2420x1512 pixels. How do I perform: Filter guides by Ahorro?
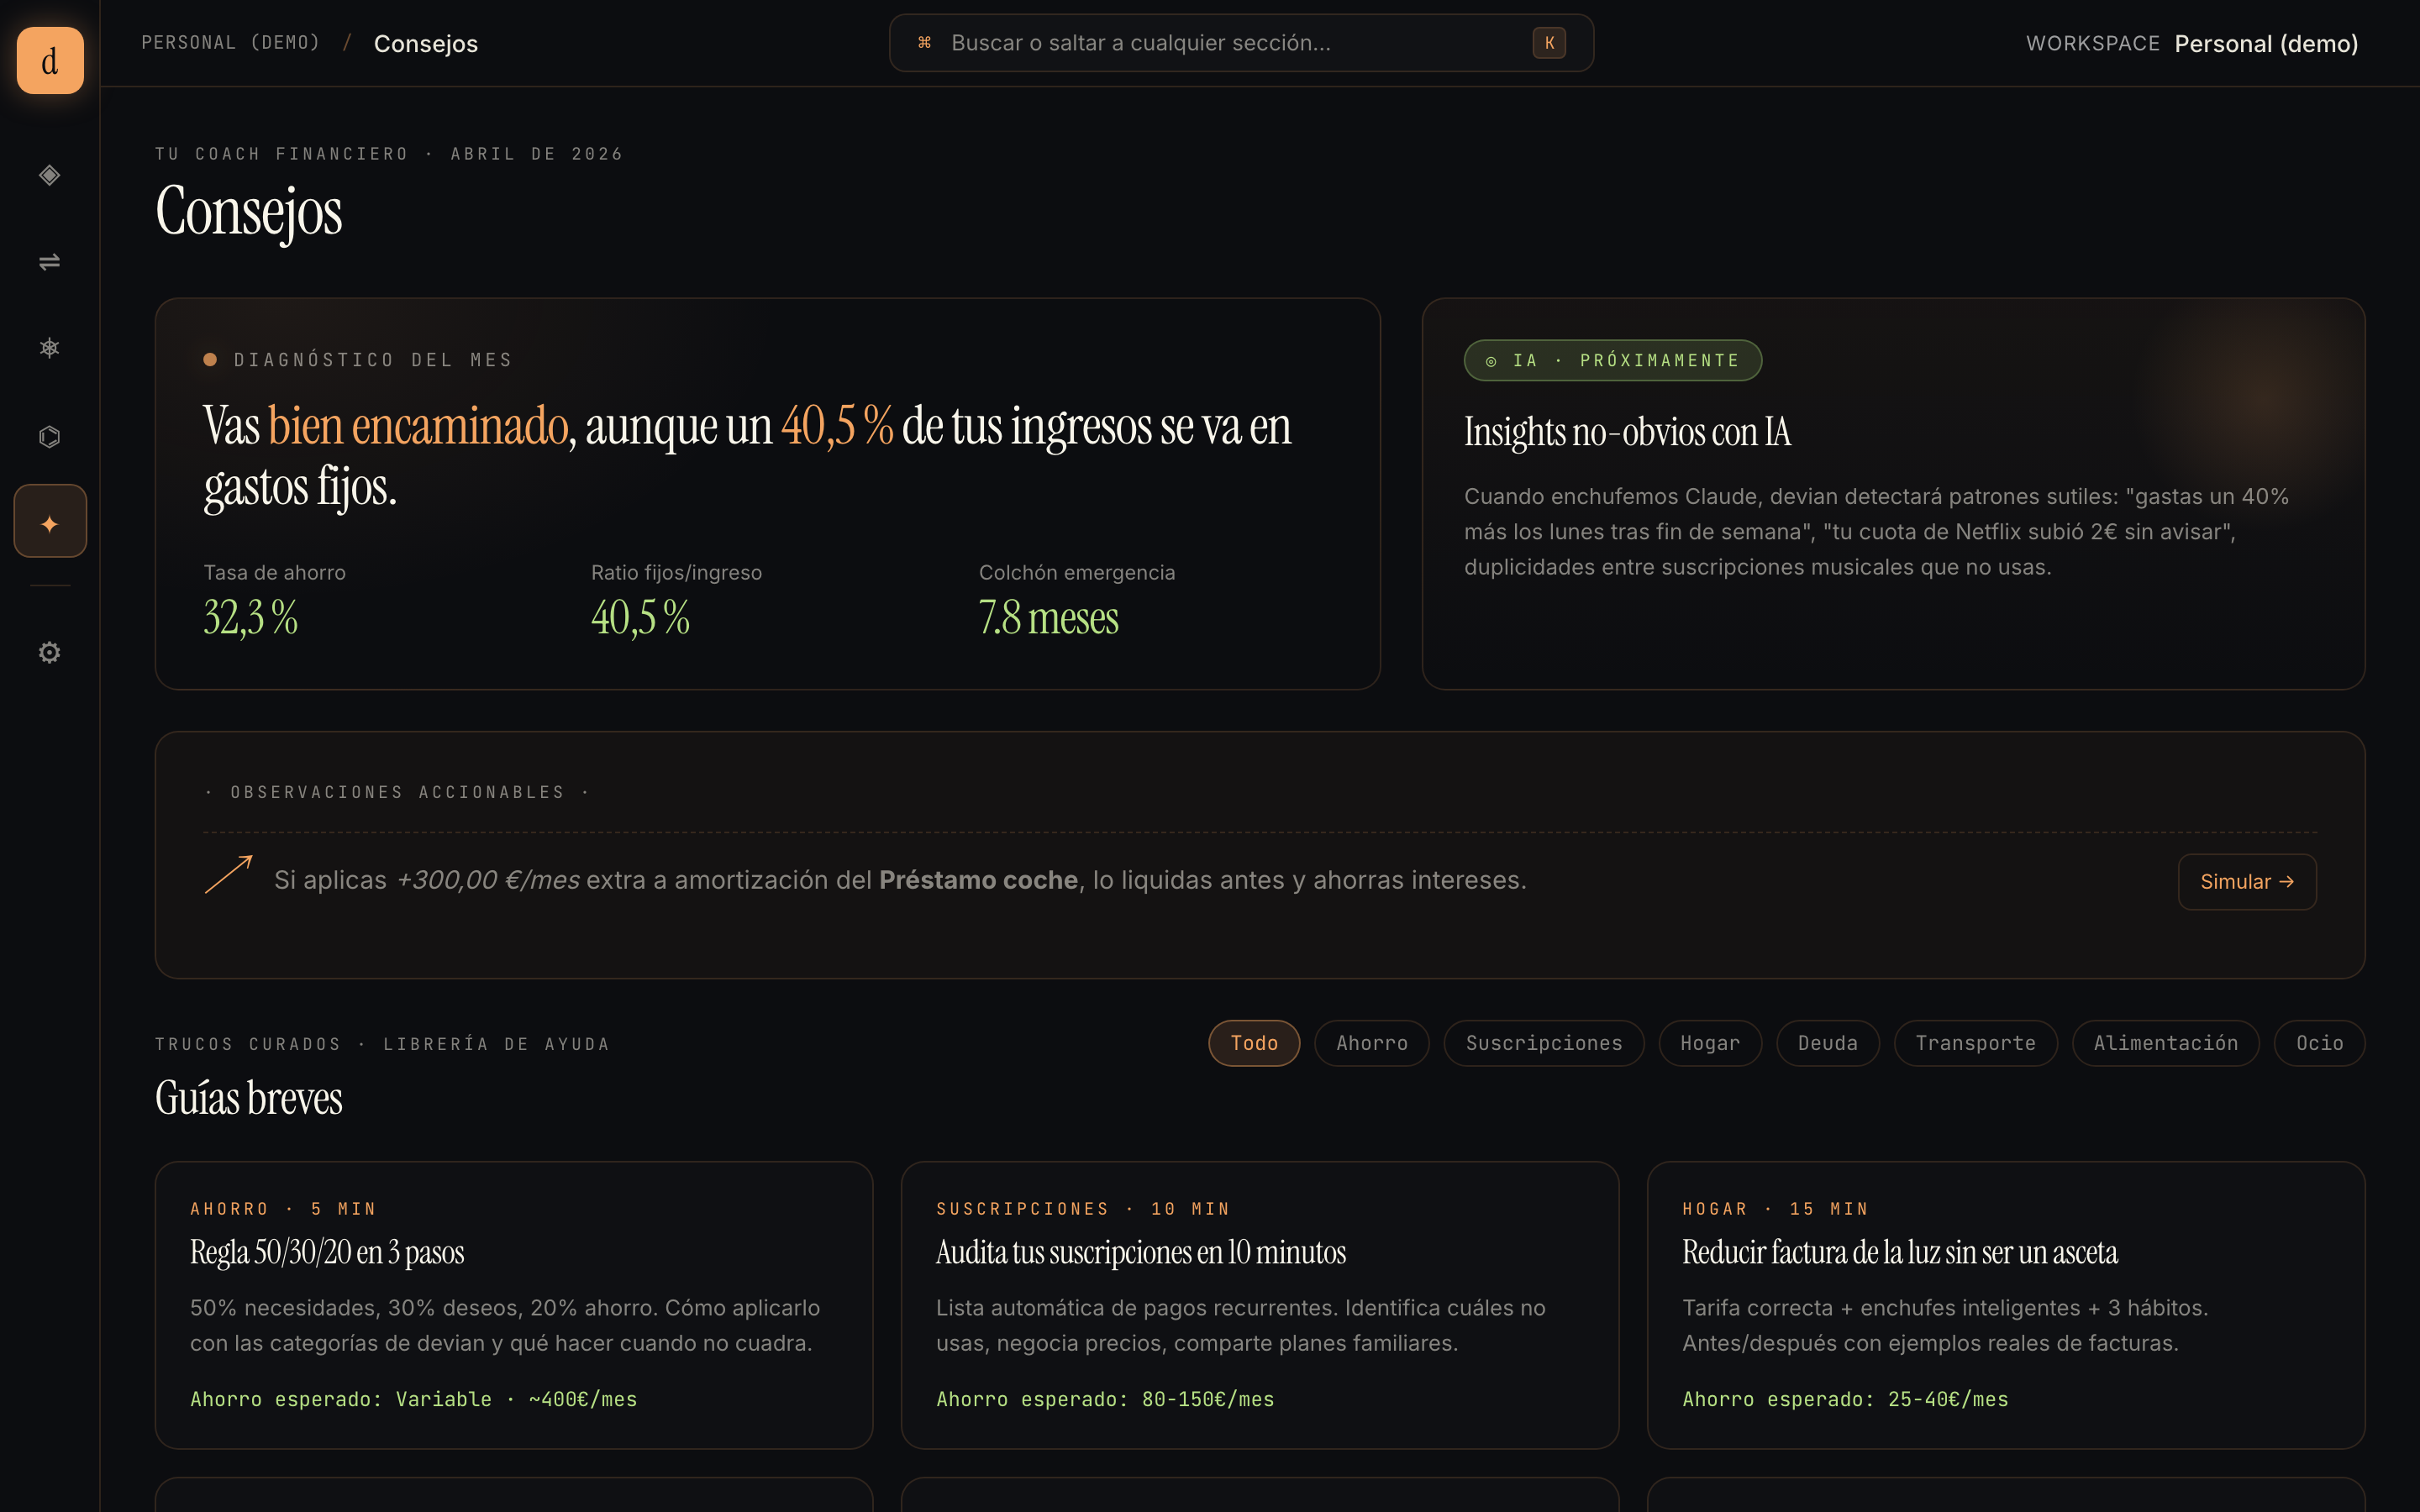[x=1371, y=1043]
